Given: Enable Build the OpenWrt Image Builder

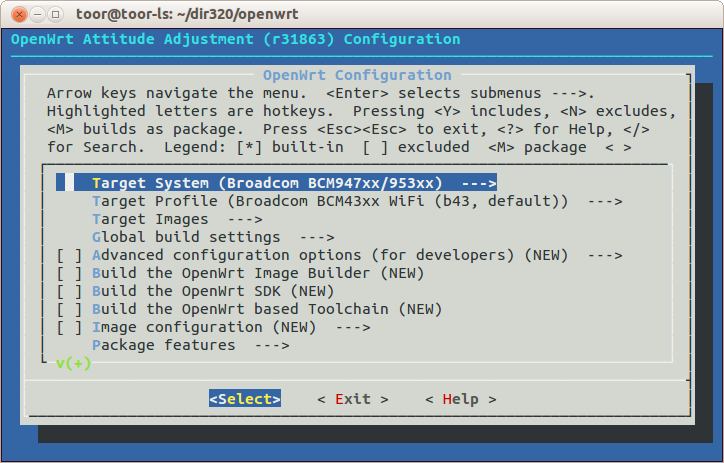Looking at the screenshot, I should [x=69, y=273].
